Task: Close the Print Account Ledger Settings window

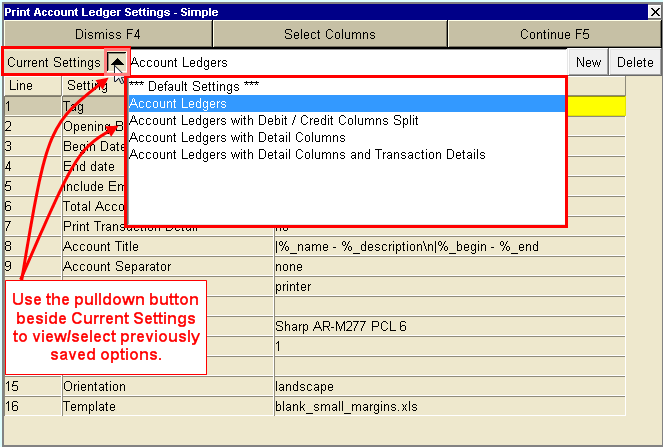Action: point(654,12)
